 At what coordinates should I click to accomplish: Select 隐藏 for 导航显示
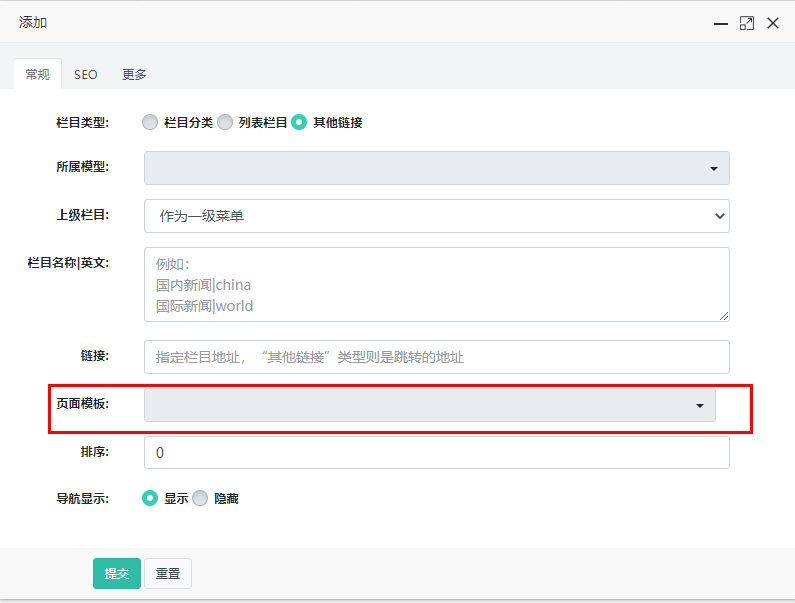[200, 498]
